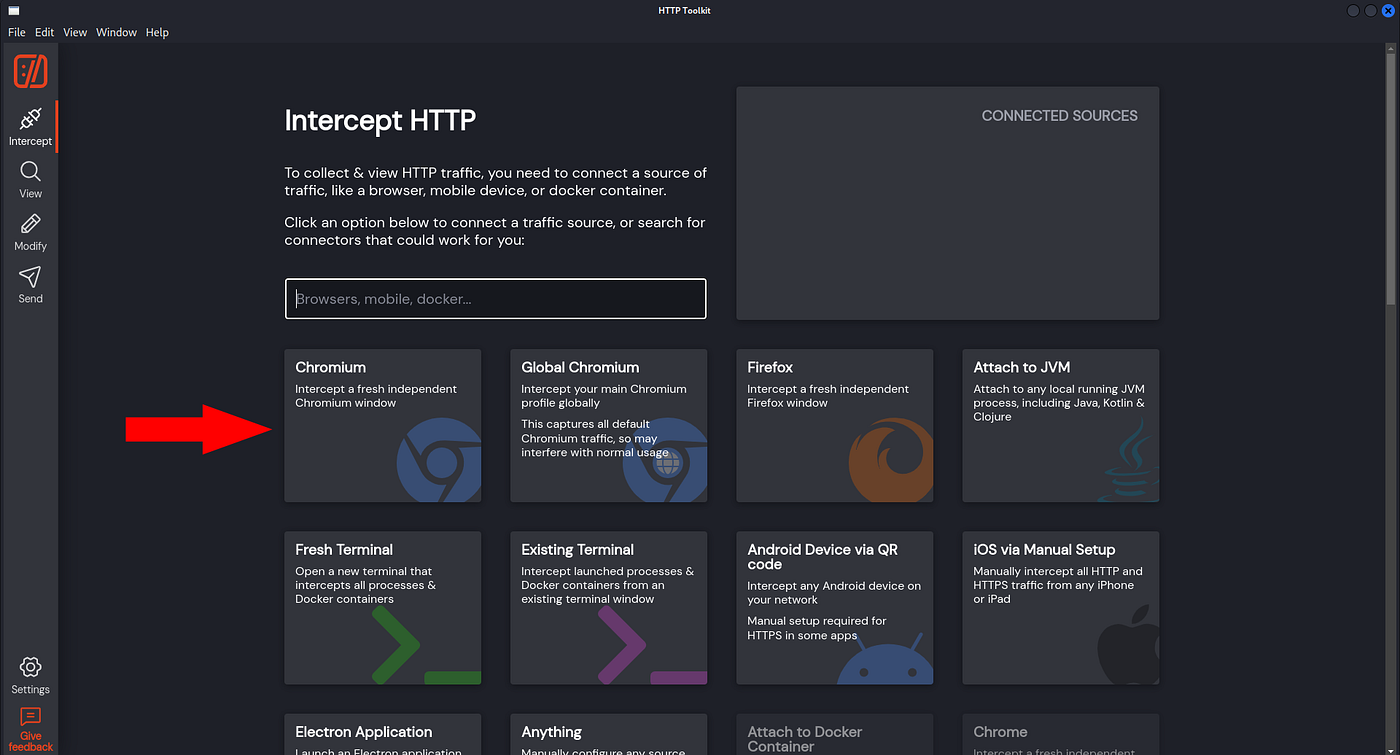Open the Send sidebar page
This screenshot has height=755, width=1400.
click(30, 285)
